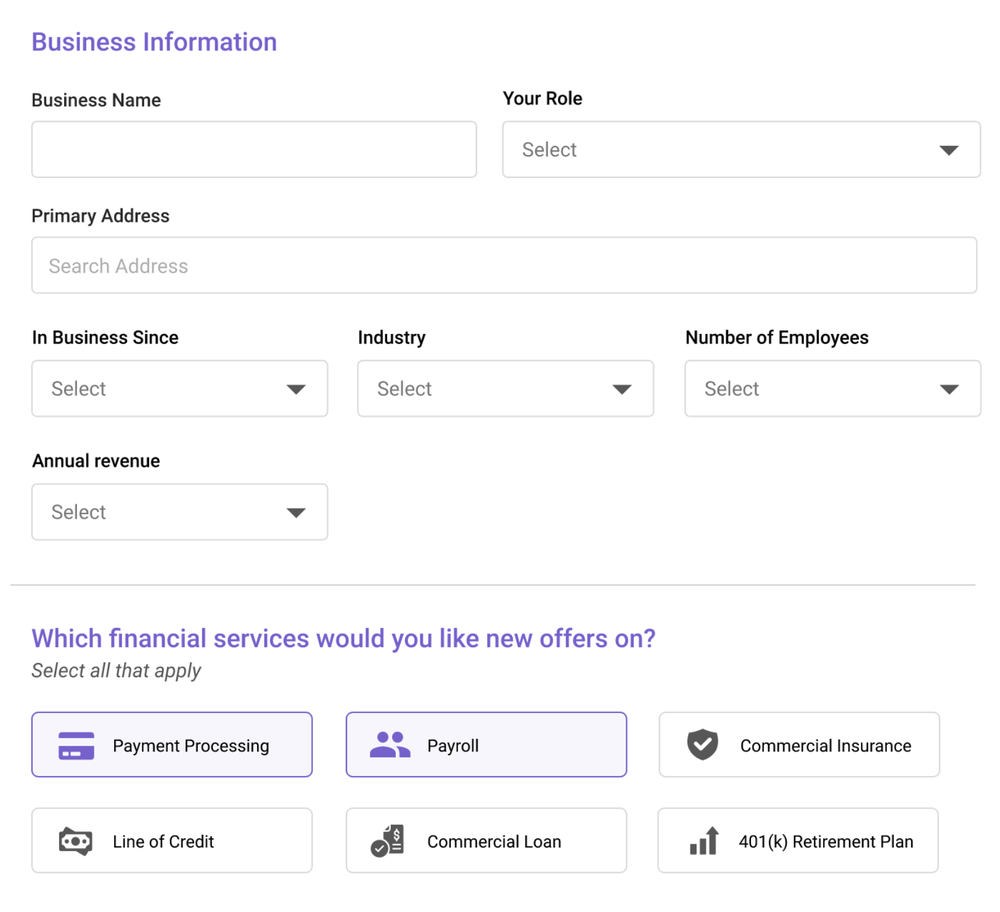Viewport: 1000px width, 912px height.
Task: Select the Line of Credit option
Action: pyautogui.click(x=172, y=841)
